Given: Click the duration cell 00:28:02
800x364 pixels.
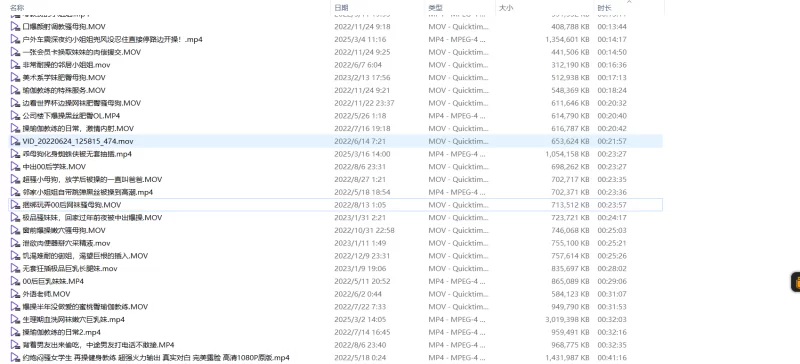Looking at the screenshot, I should pyautogui.click(x=612, y=269).
